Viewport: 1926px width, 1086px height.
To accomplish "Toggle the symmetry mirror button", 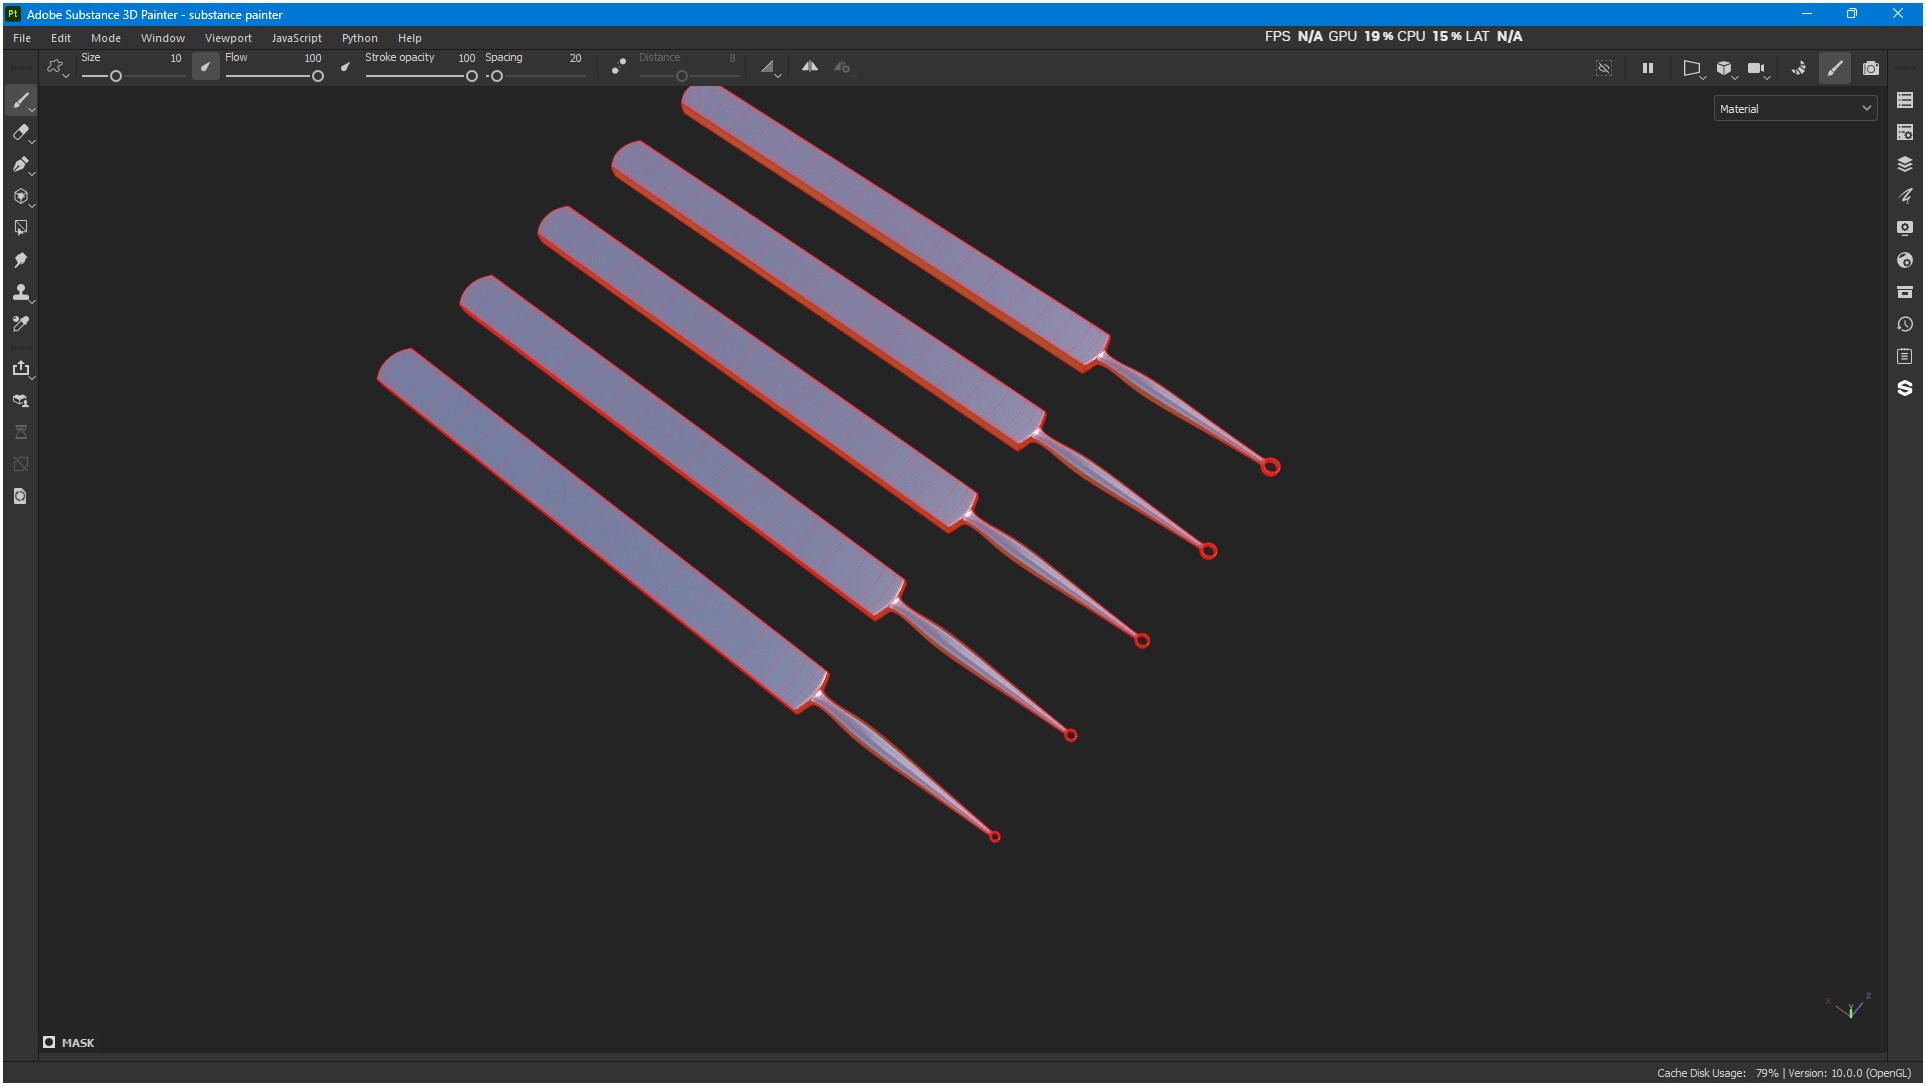I will pos(810,67).
